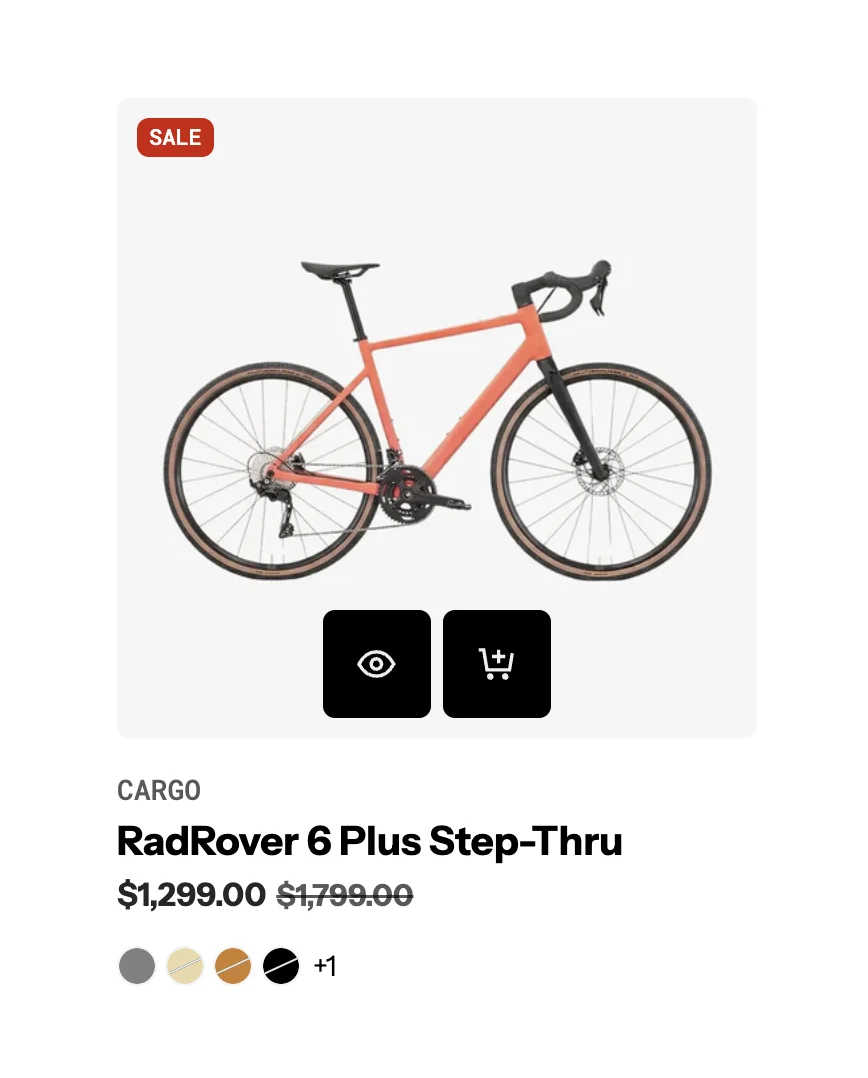The width and height of the screenshot is (868, 1078).
Task: Click the crossed-out $1,799.00 original price
Action: pos(345,894)
